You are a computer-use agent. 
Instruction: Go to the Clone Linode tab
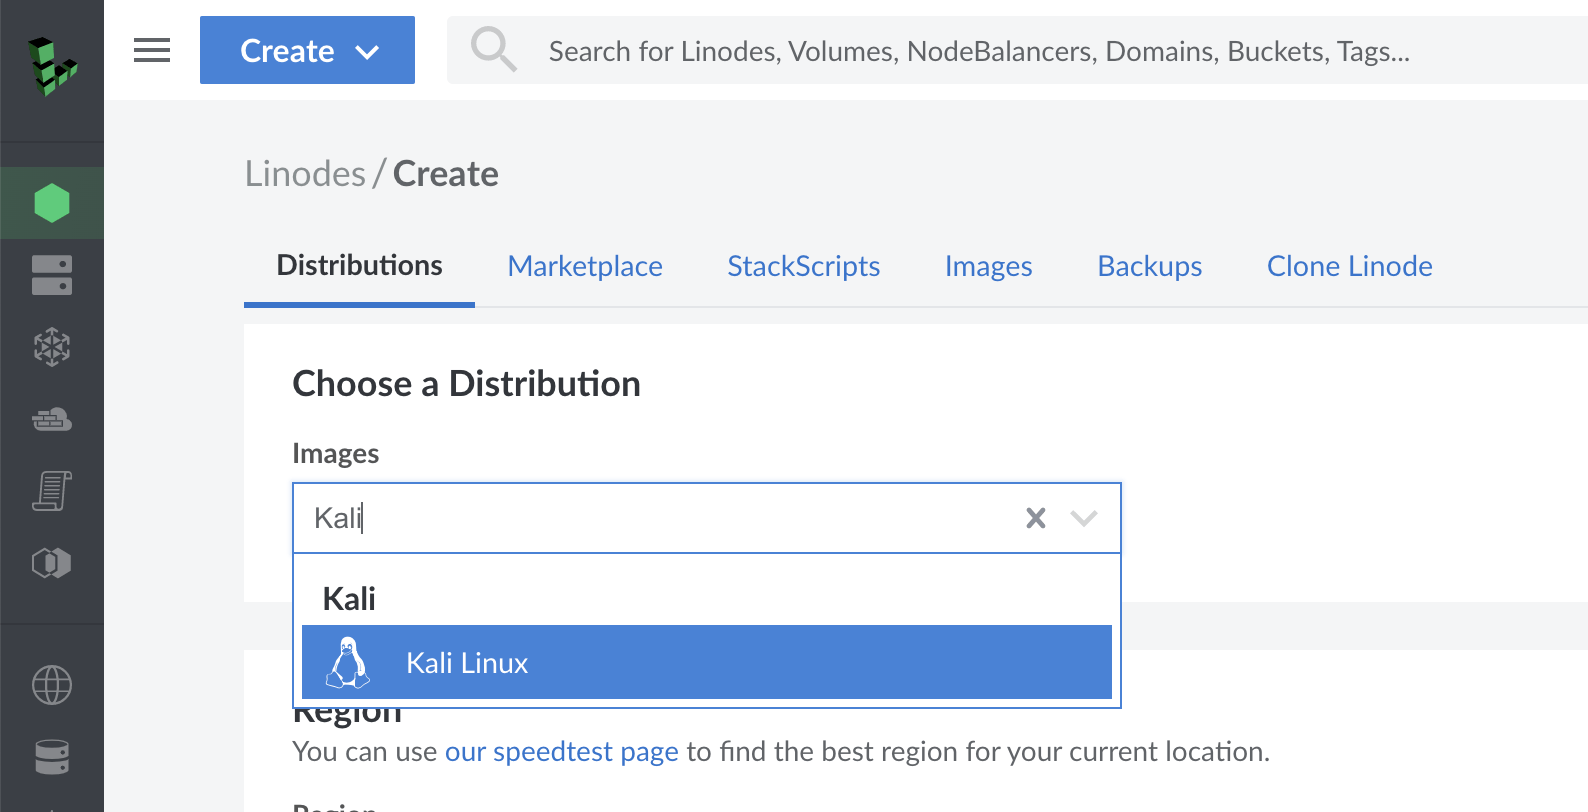coord(1349,266)
